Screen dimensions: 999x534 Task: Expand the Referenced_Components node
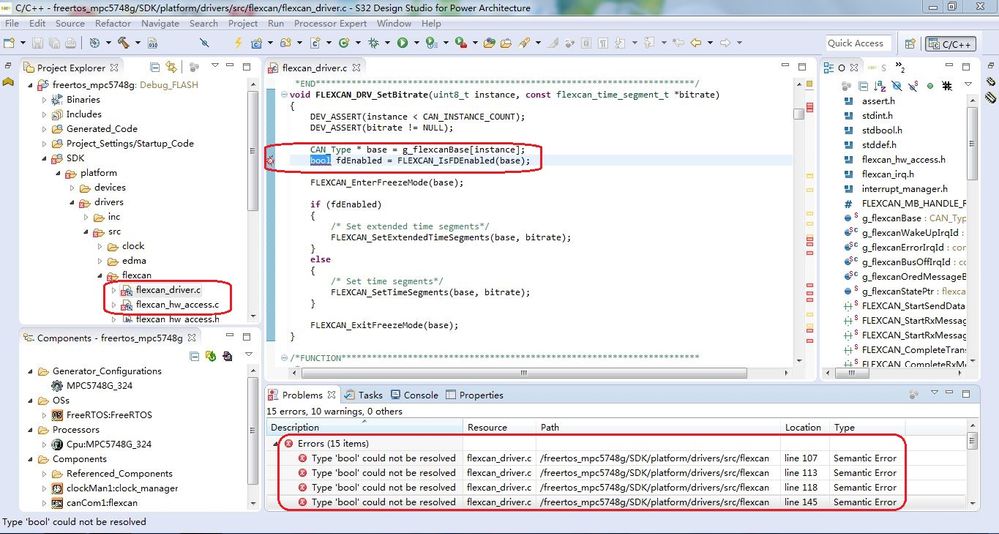pyautogui.click(x=45, y=473)
